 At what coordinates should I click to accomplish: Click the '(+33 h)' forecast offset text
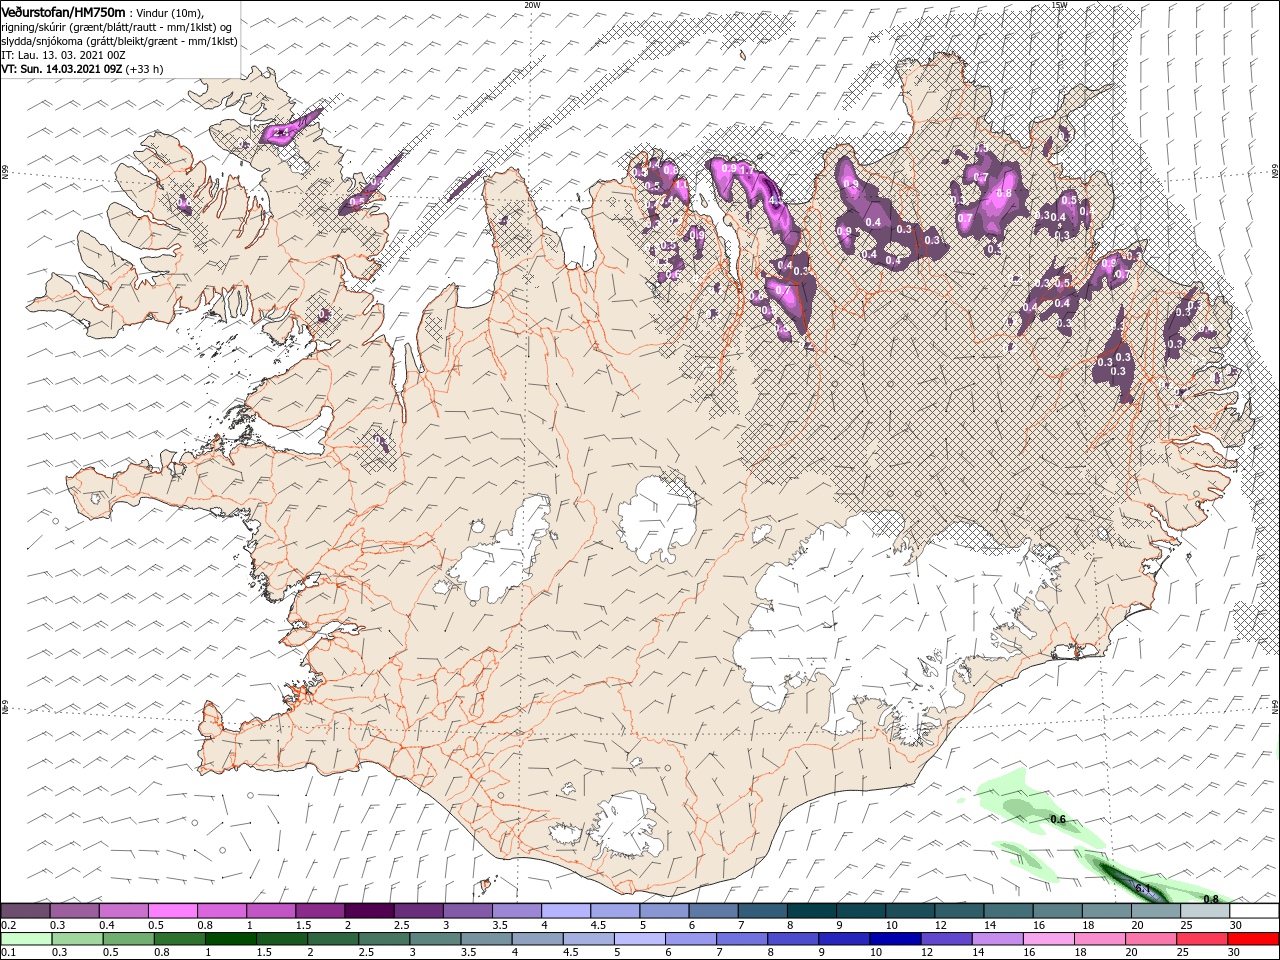coord(144,69)
